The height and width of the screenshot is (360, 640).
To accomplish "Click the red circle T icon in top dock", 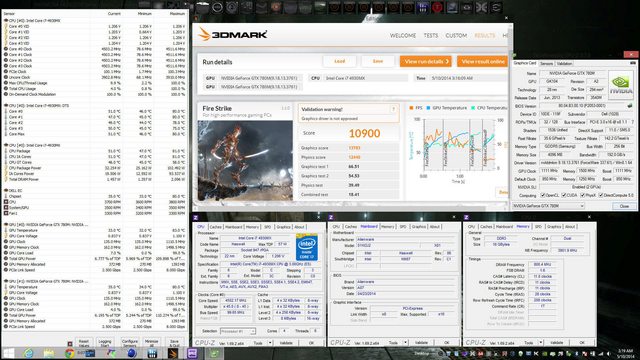I will (437, 7).
